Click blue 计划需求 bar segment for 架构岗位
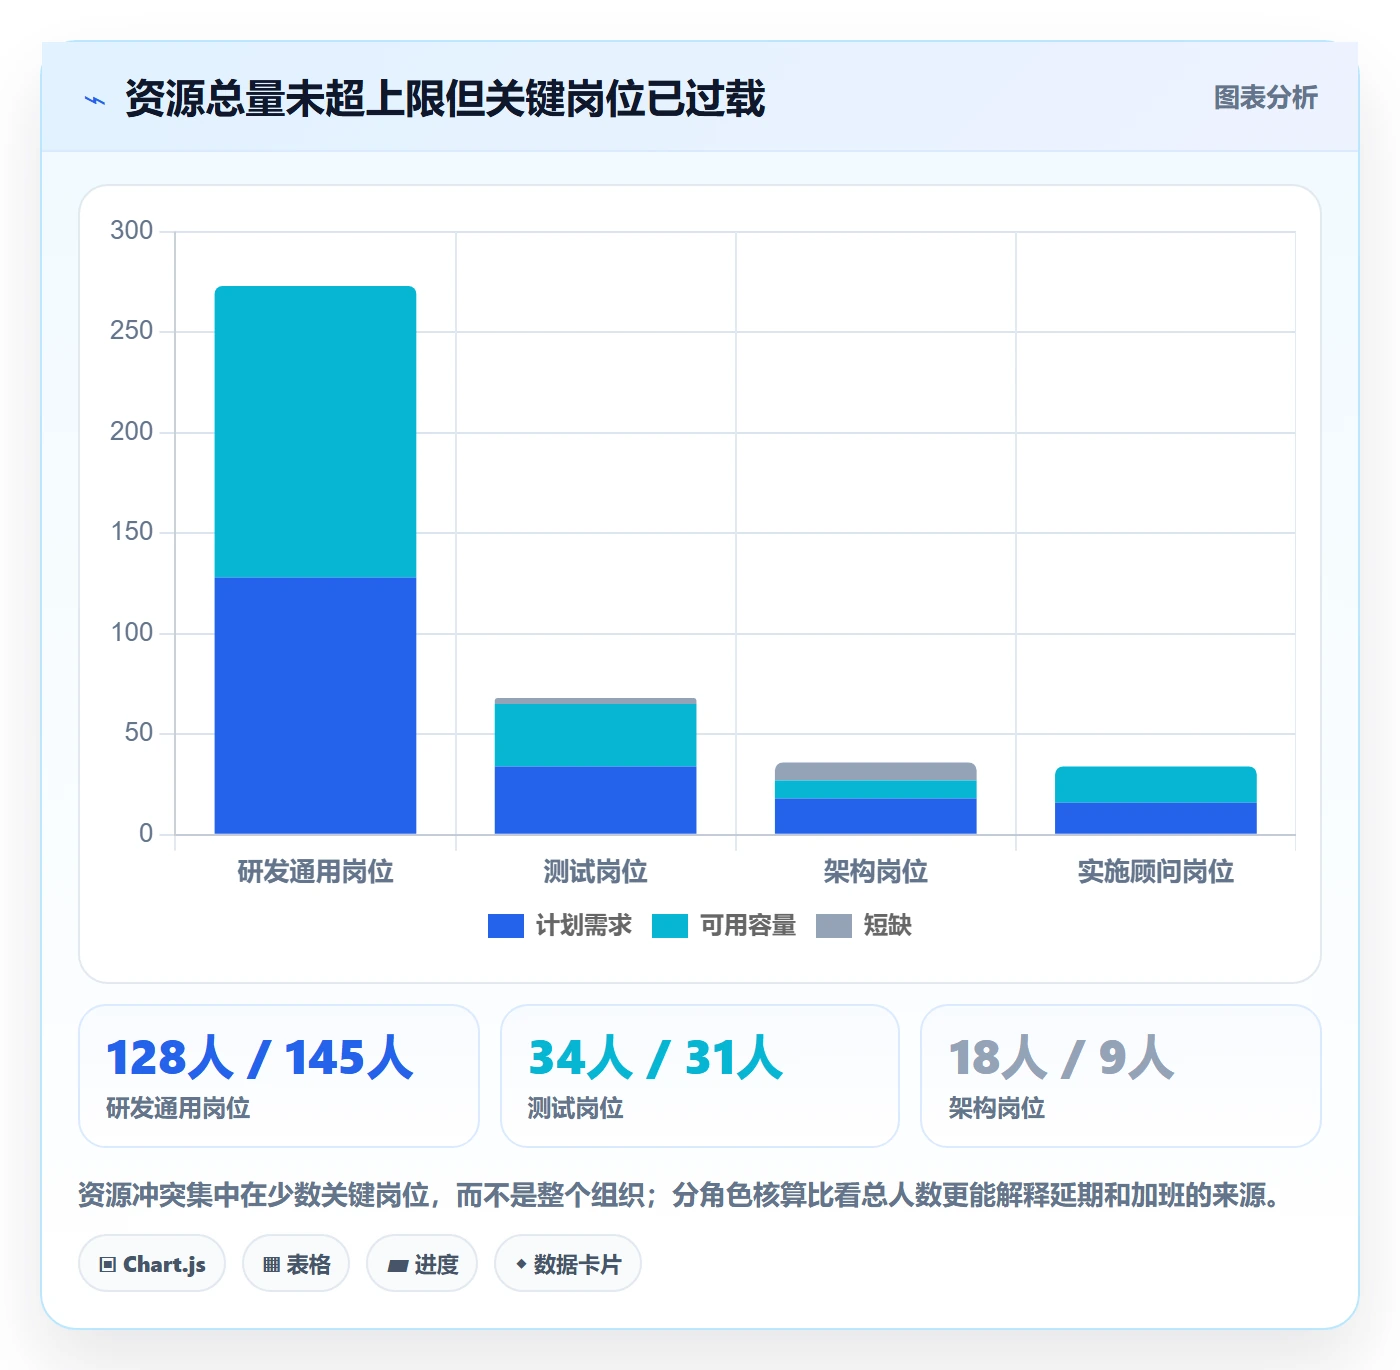Image resolution: width=1400 pixels, height=1370 pixels. coord(875,816)
